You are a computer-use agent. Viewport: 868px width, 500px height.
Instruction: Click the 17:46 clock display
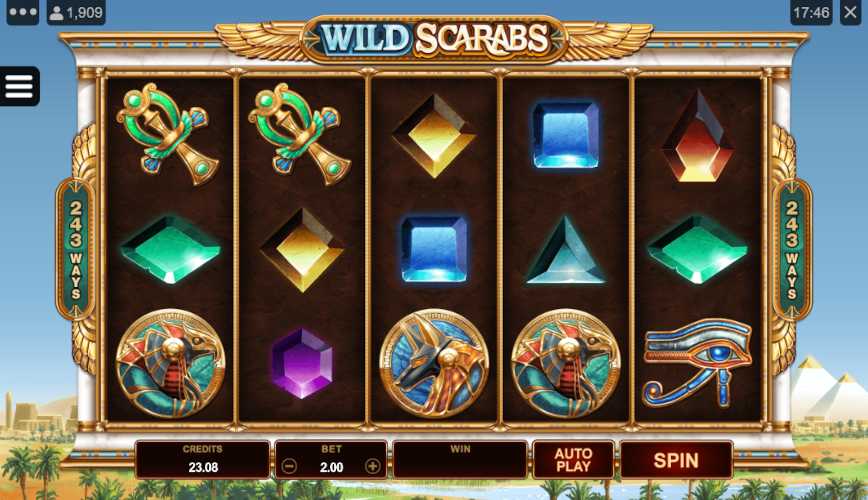coord(811,12)
